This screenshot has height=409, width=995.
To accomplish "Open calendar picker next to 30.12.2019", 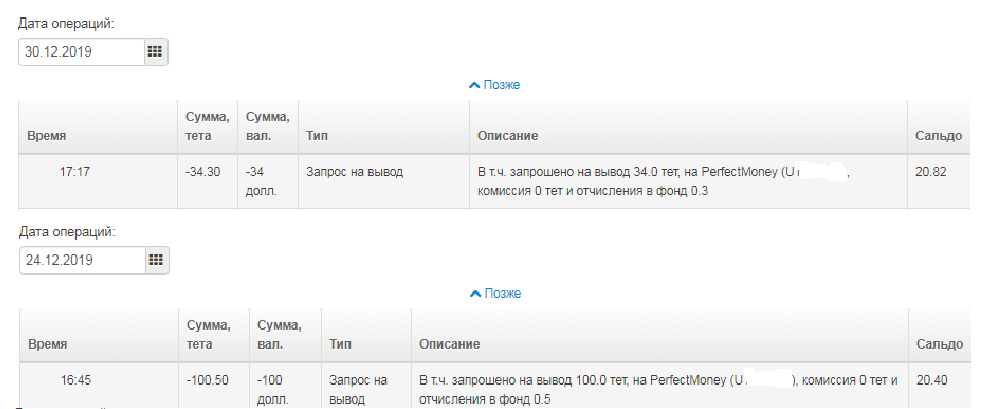I will (155, 52).
